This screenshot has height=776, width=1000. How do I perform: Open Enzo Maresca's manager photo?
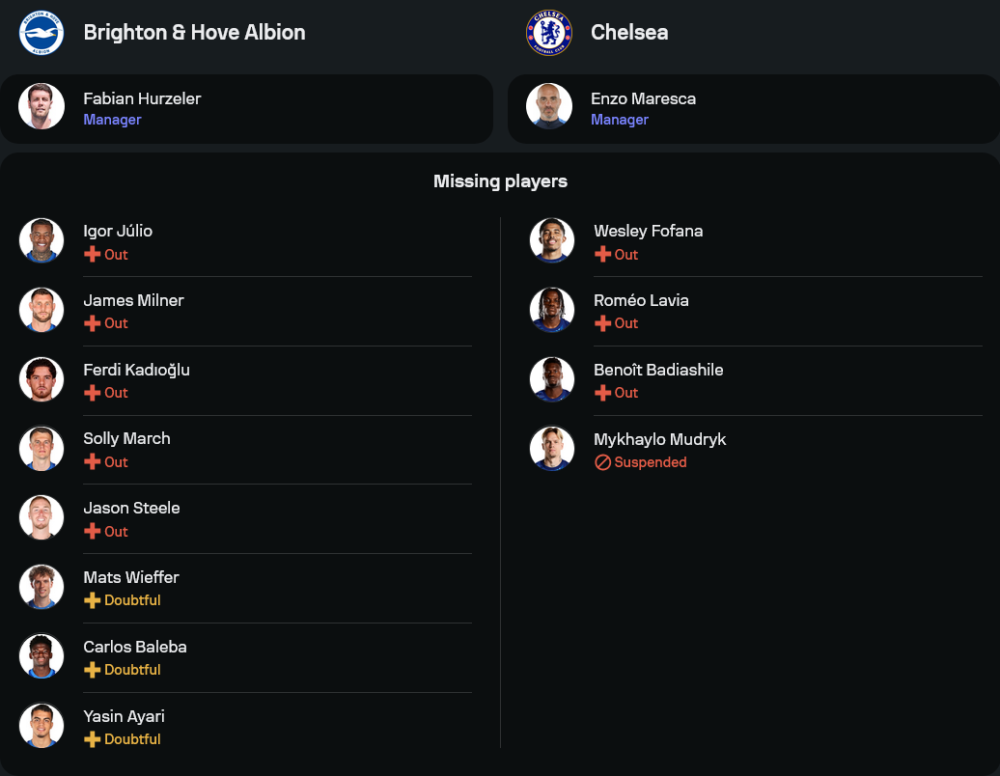coord(549,107)
